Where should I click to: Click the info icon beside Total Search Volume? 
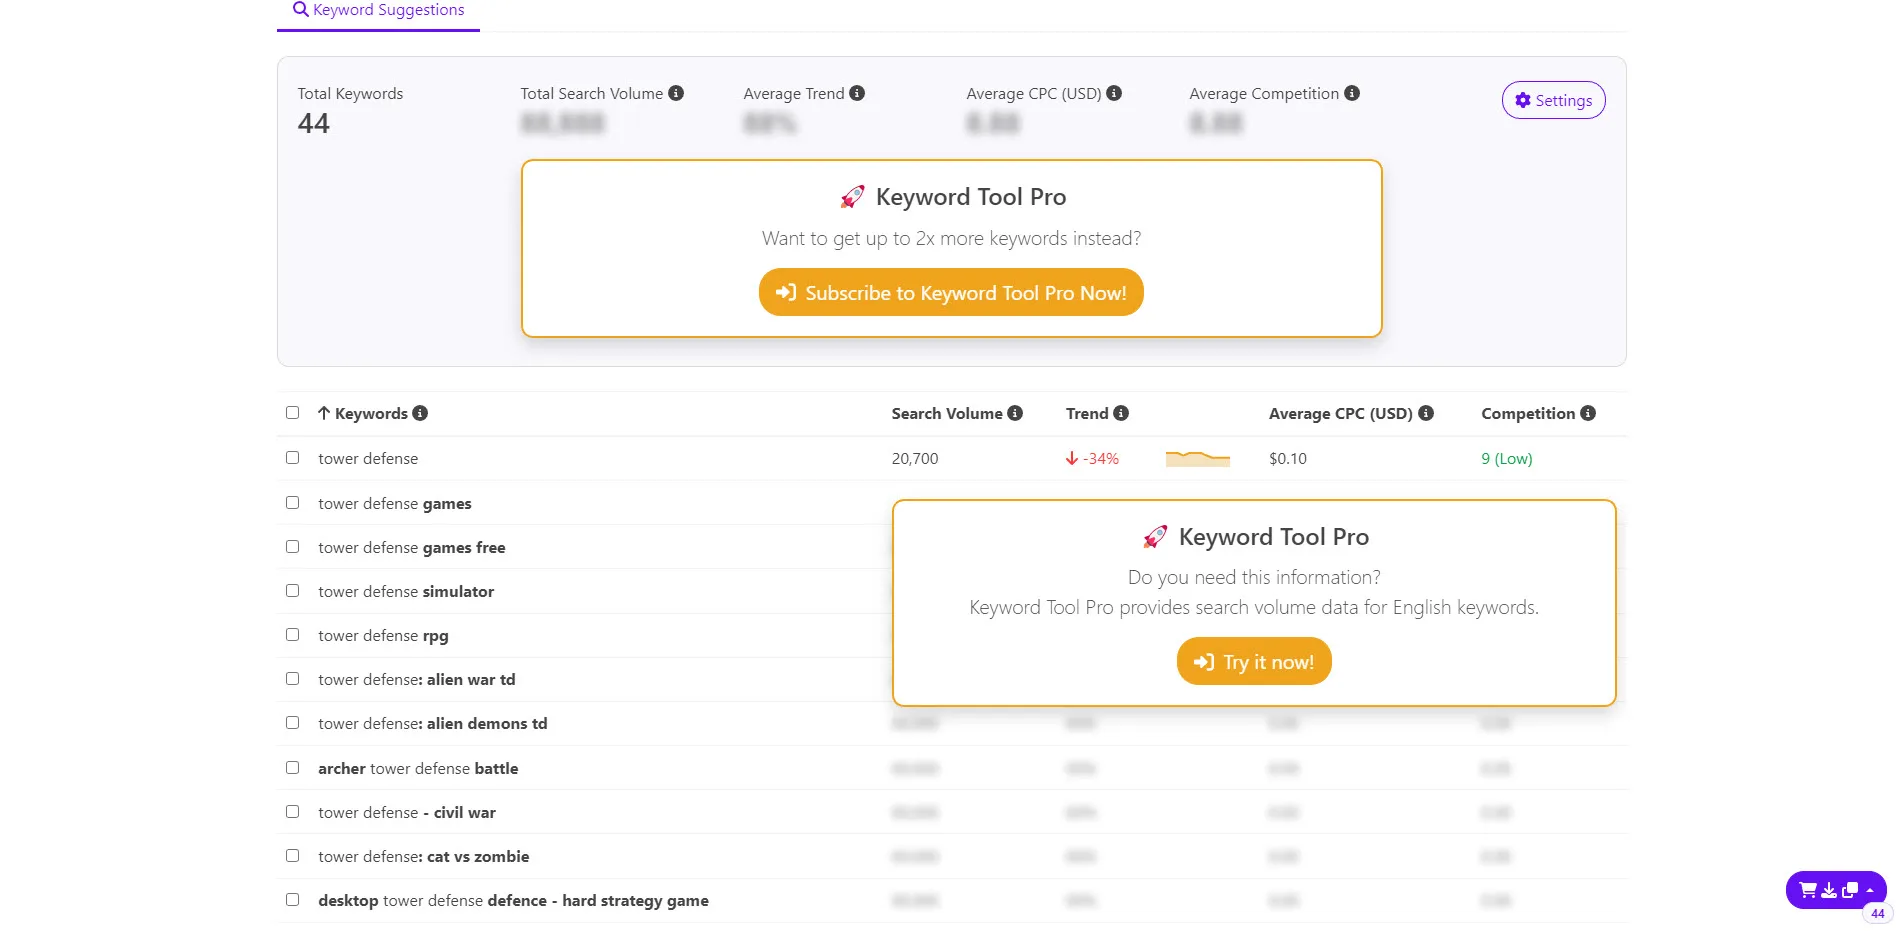pyautogui.click(x=676, y=93)
